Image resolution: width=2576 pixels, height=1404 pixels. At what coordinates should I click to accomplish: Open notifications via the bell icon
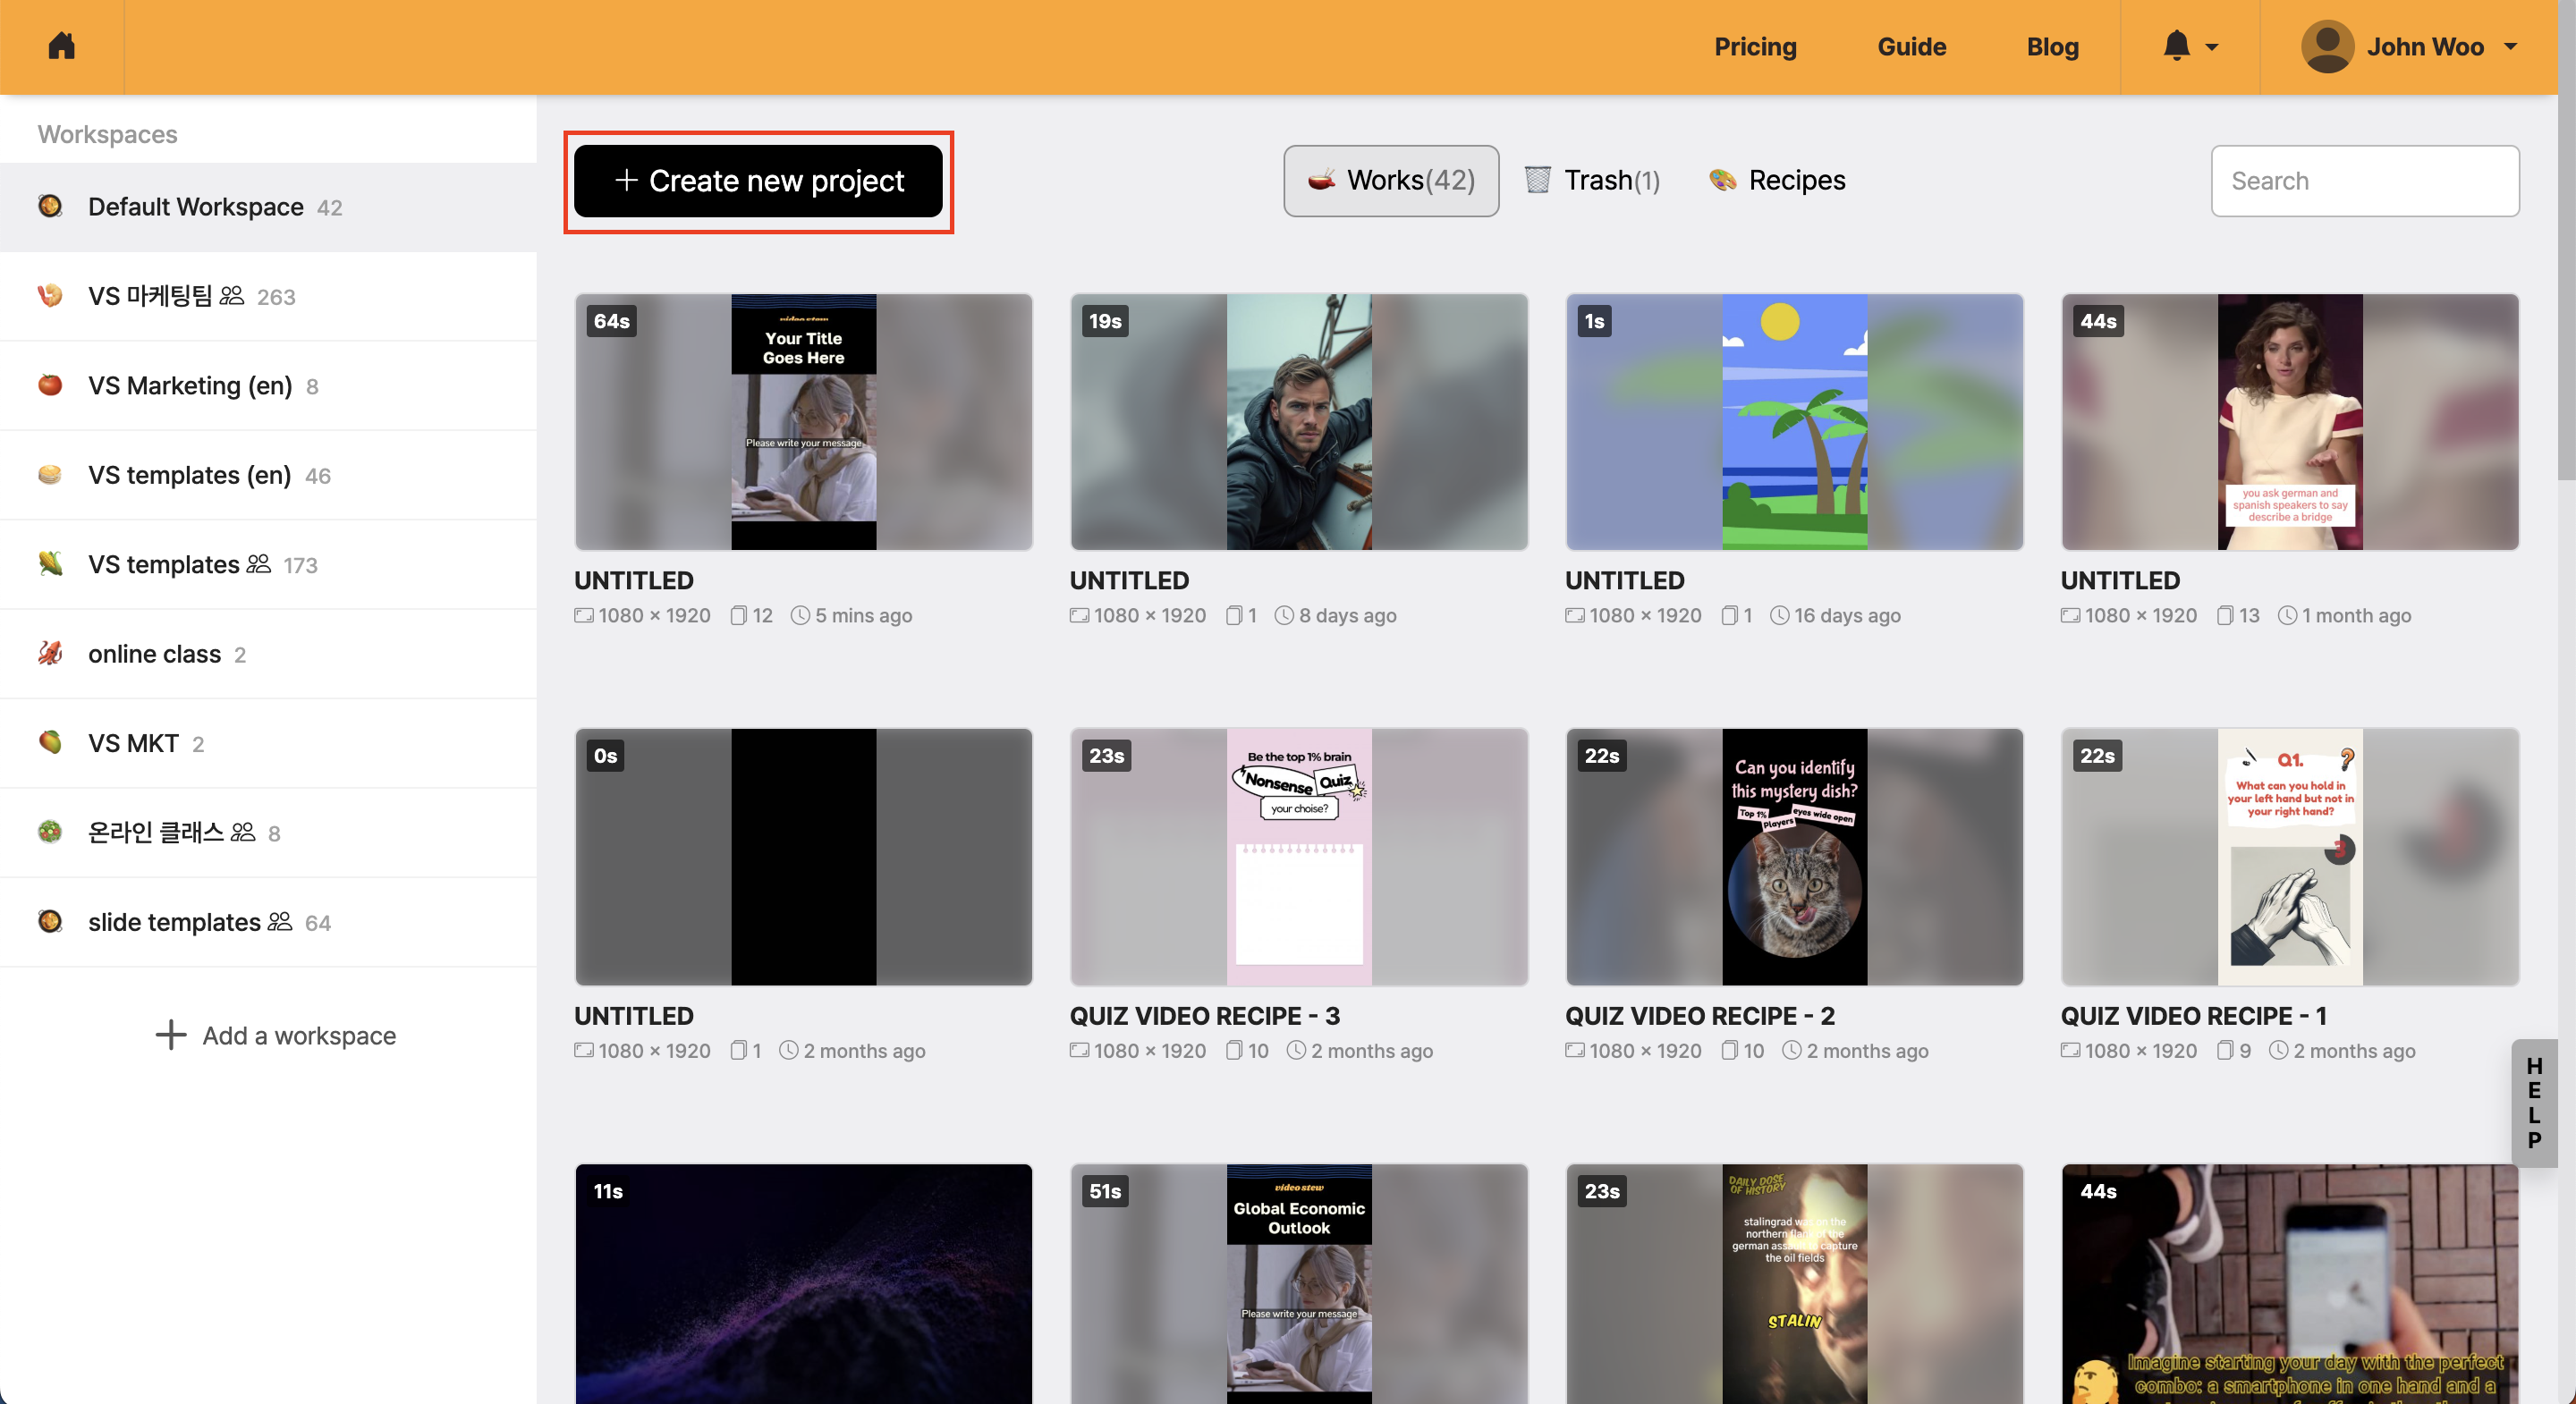(2176, 46)
